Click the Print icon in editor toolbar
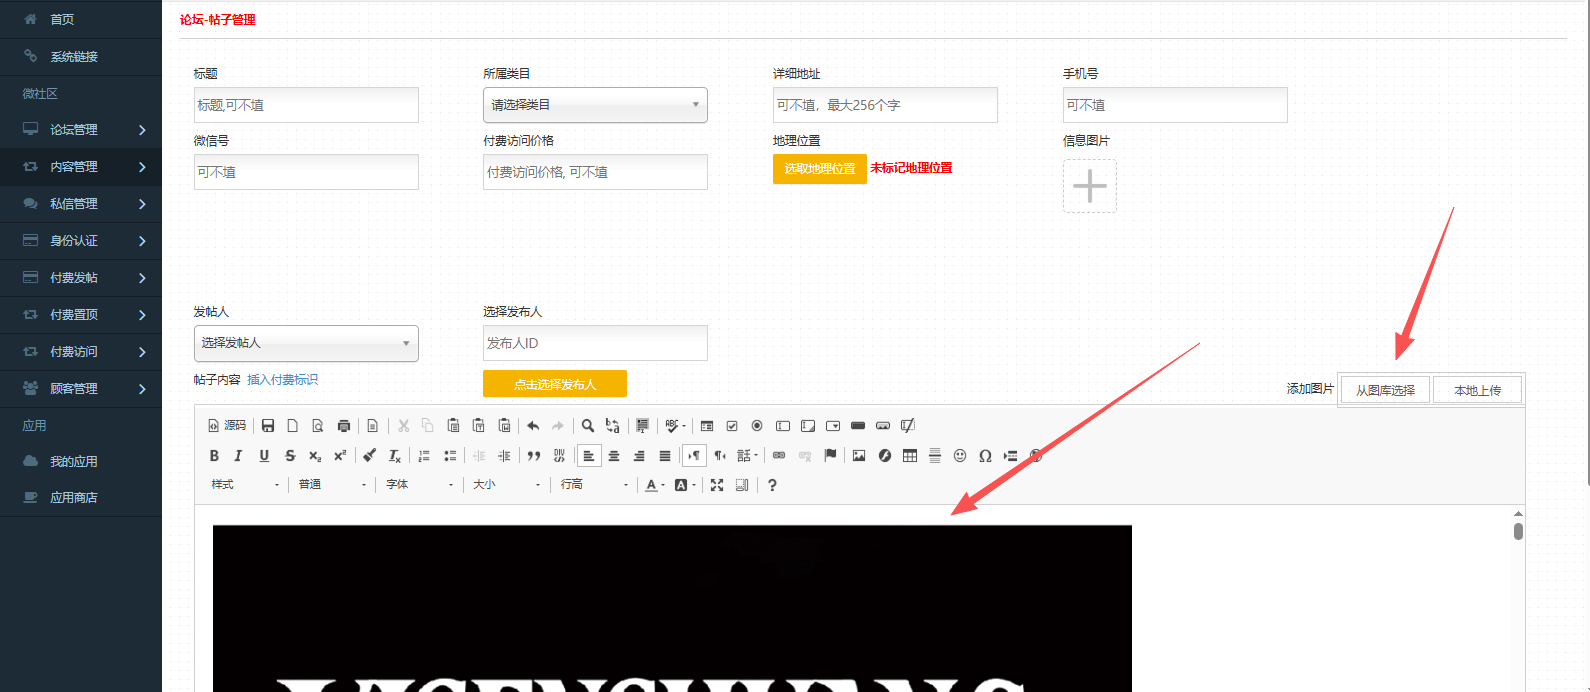1590x692 pixels. click(344, 426)
